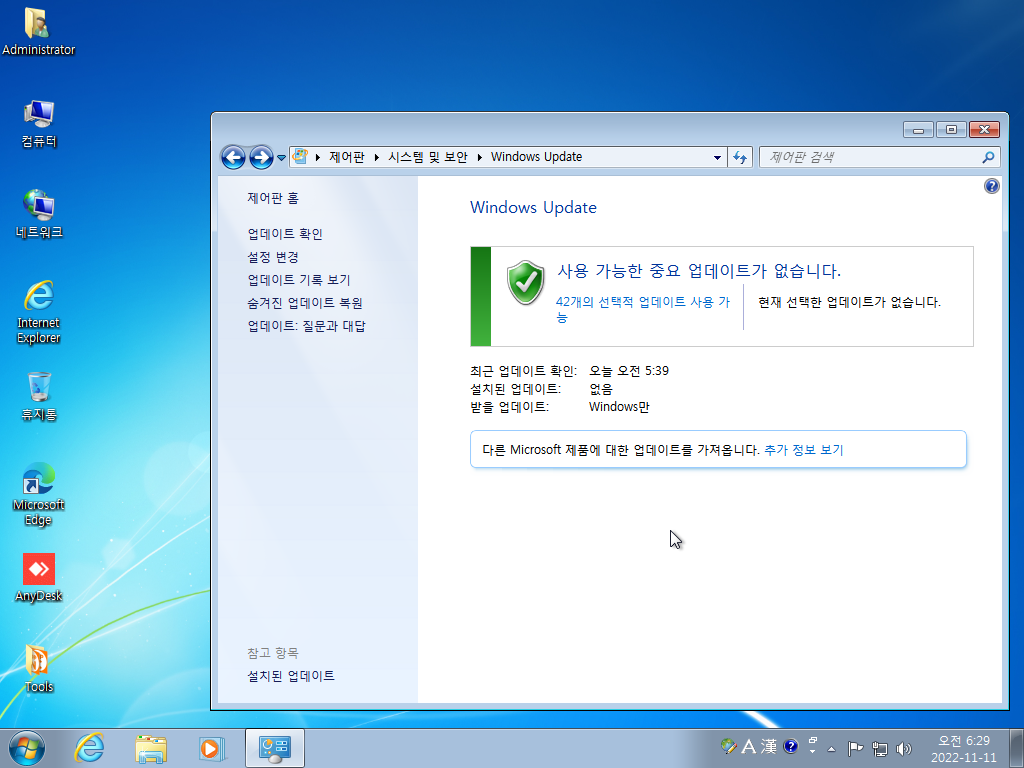1024x768 pixels.
Task: Click Control Panel taskbar button
Action: tap(275, 748)
